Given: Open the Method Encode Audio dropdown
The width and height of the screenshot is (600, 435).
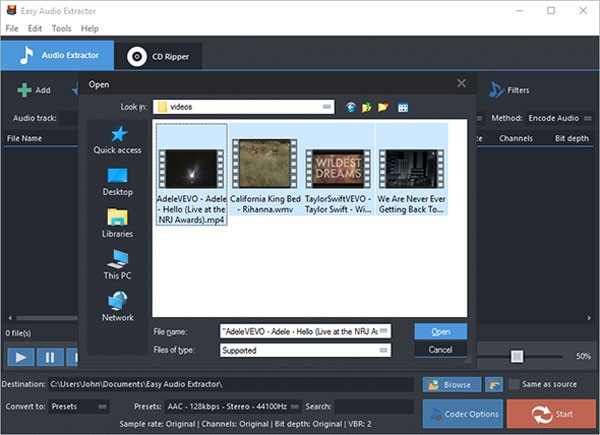Looking at the screenshot, I should point(559,118).
